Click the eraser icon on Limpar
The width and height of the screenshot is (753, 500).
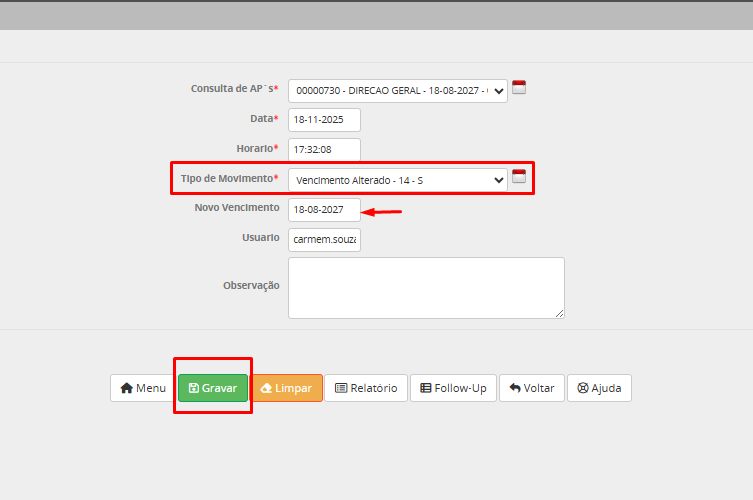pyautogui.click(x=266, y=388)
